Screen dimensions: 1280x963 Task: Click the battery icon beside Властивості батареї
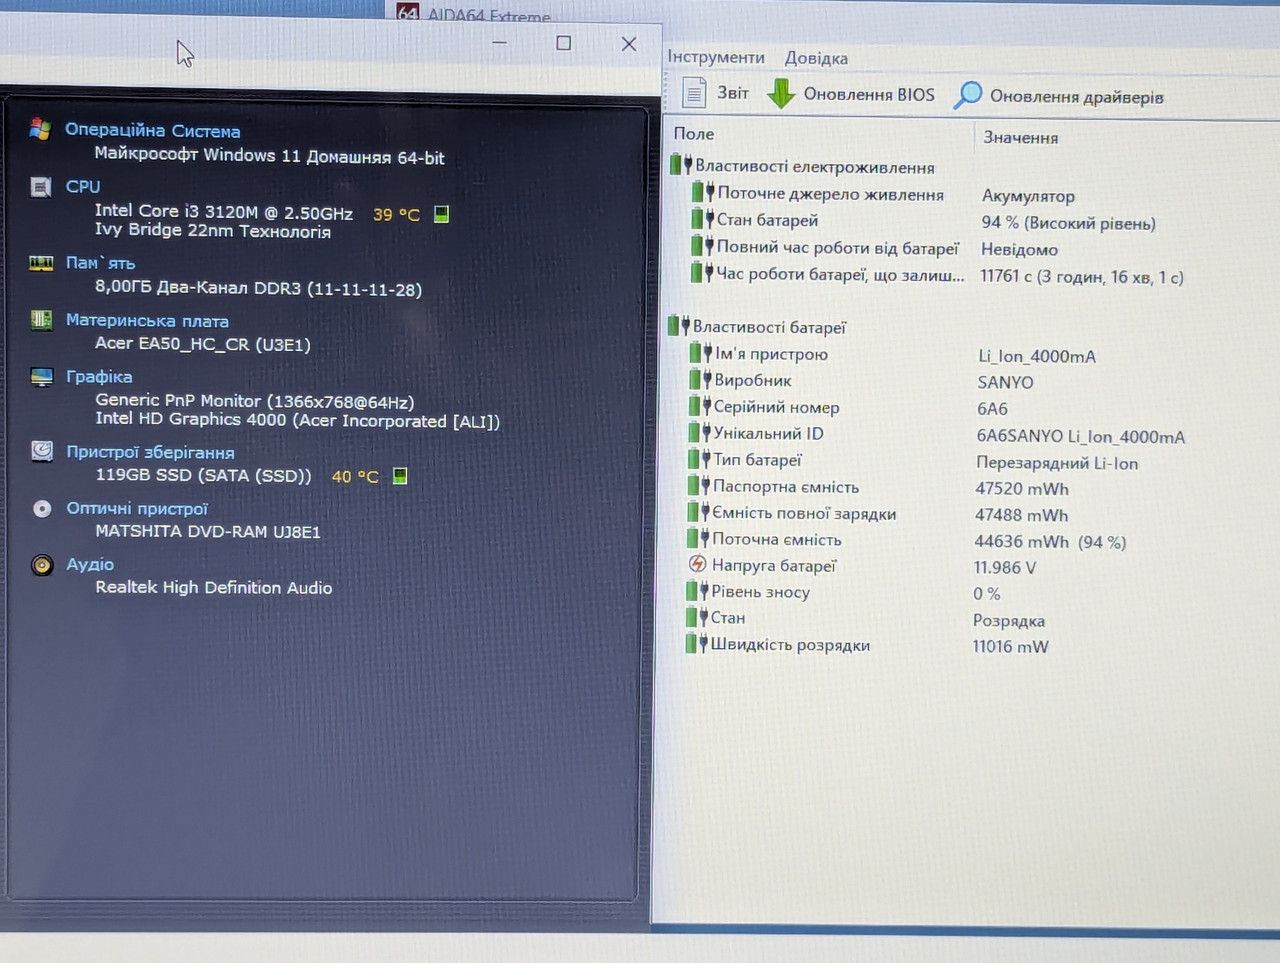(x=679, y=325)
